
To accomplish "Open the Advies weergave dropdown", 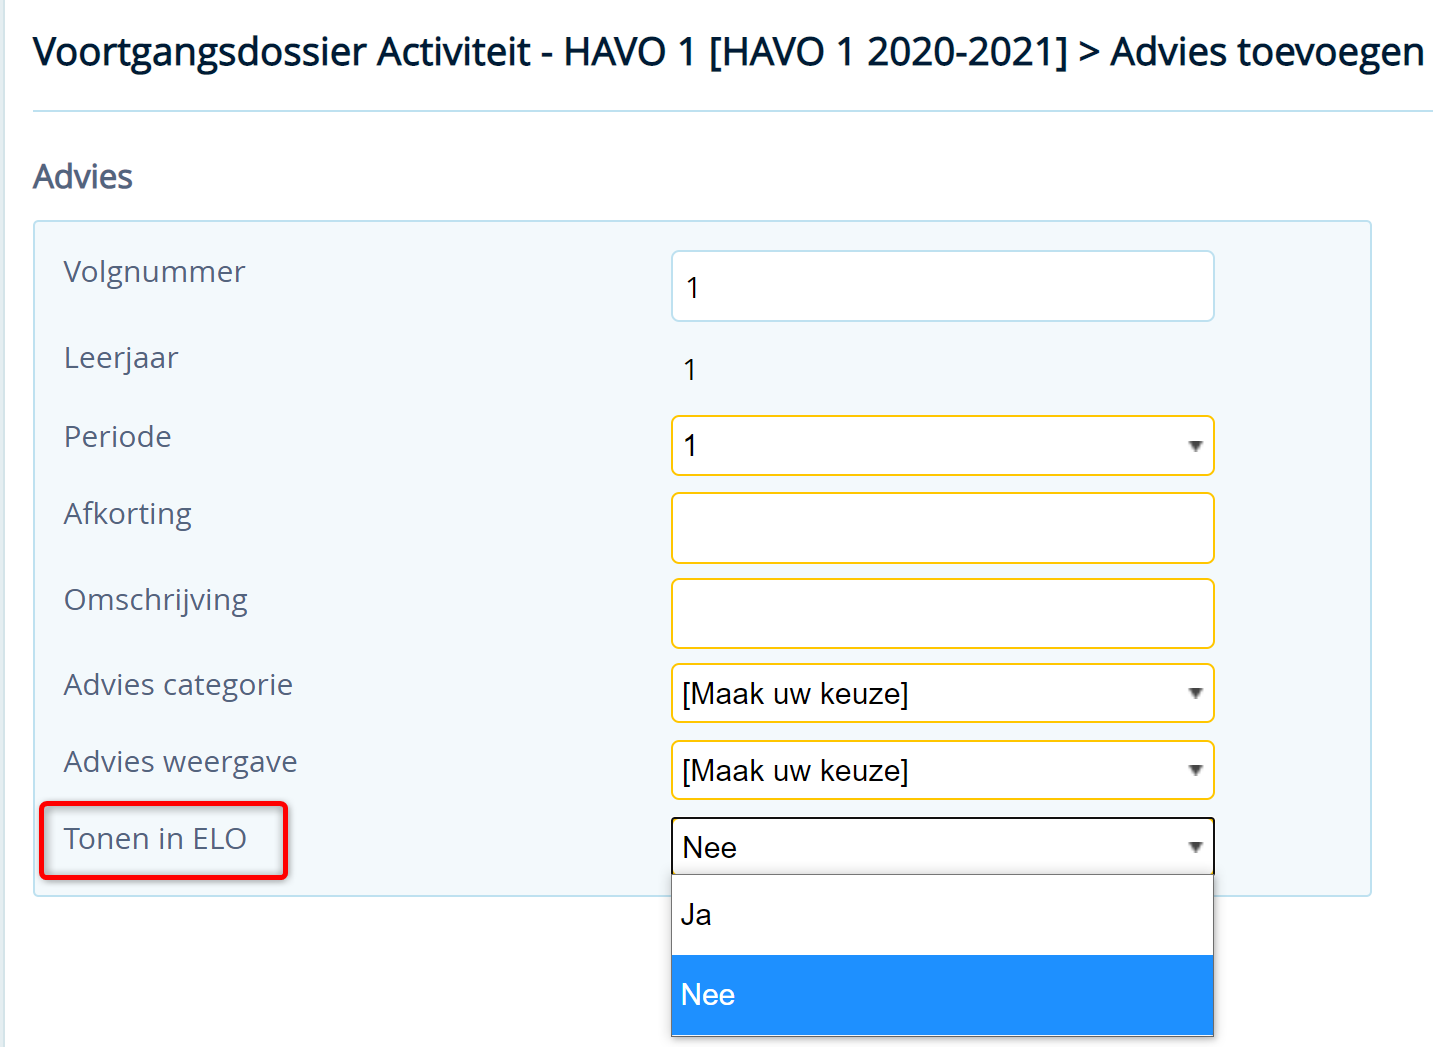I will [942, 770].
